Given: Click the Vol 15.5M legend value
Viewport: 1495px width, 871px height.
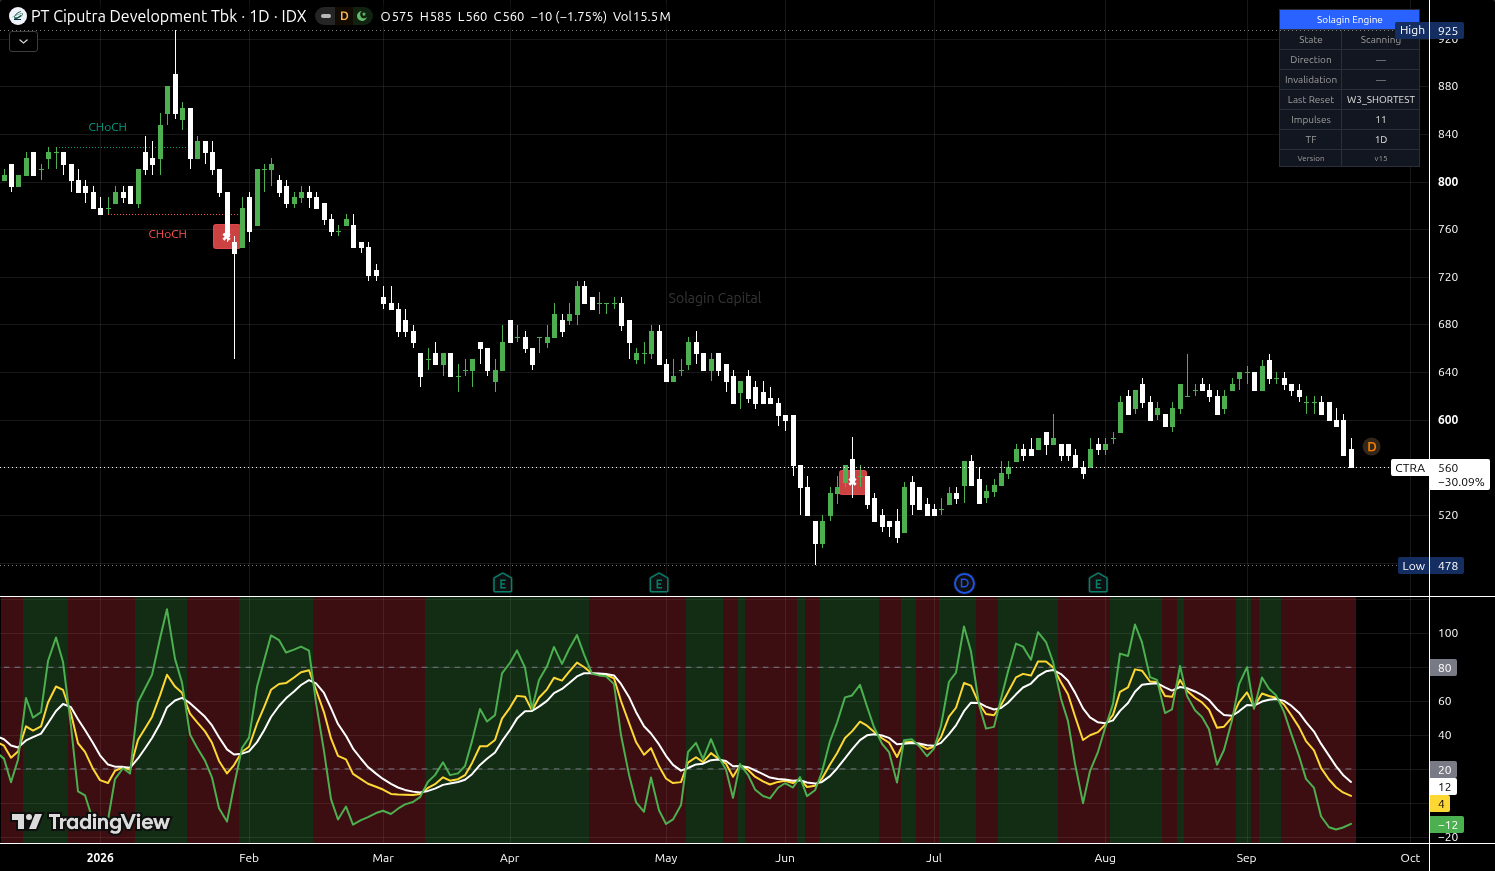Looking at the screenshot, I should point(641,16).
